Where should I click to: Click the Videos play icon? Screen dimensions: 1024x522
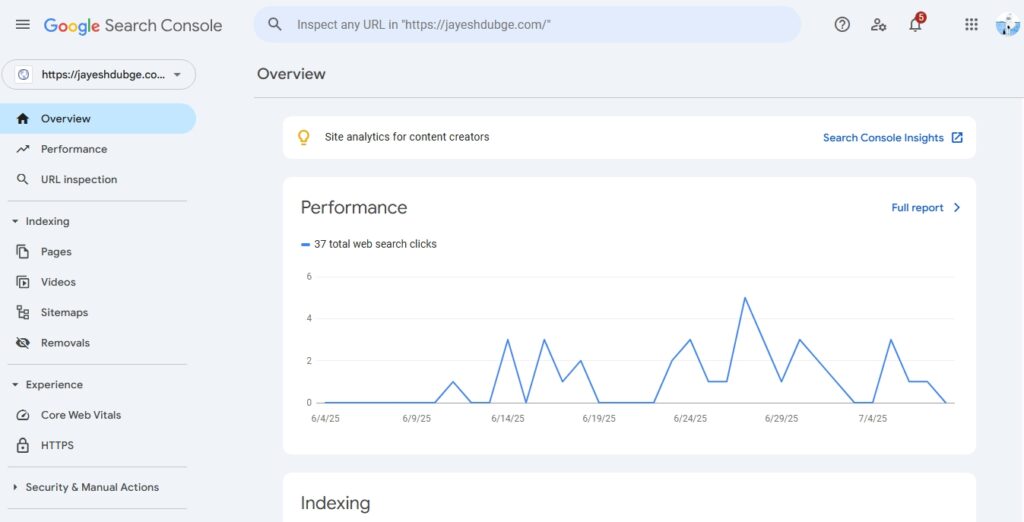23,282
